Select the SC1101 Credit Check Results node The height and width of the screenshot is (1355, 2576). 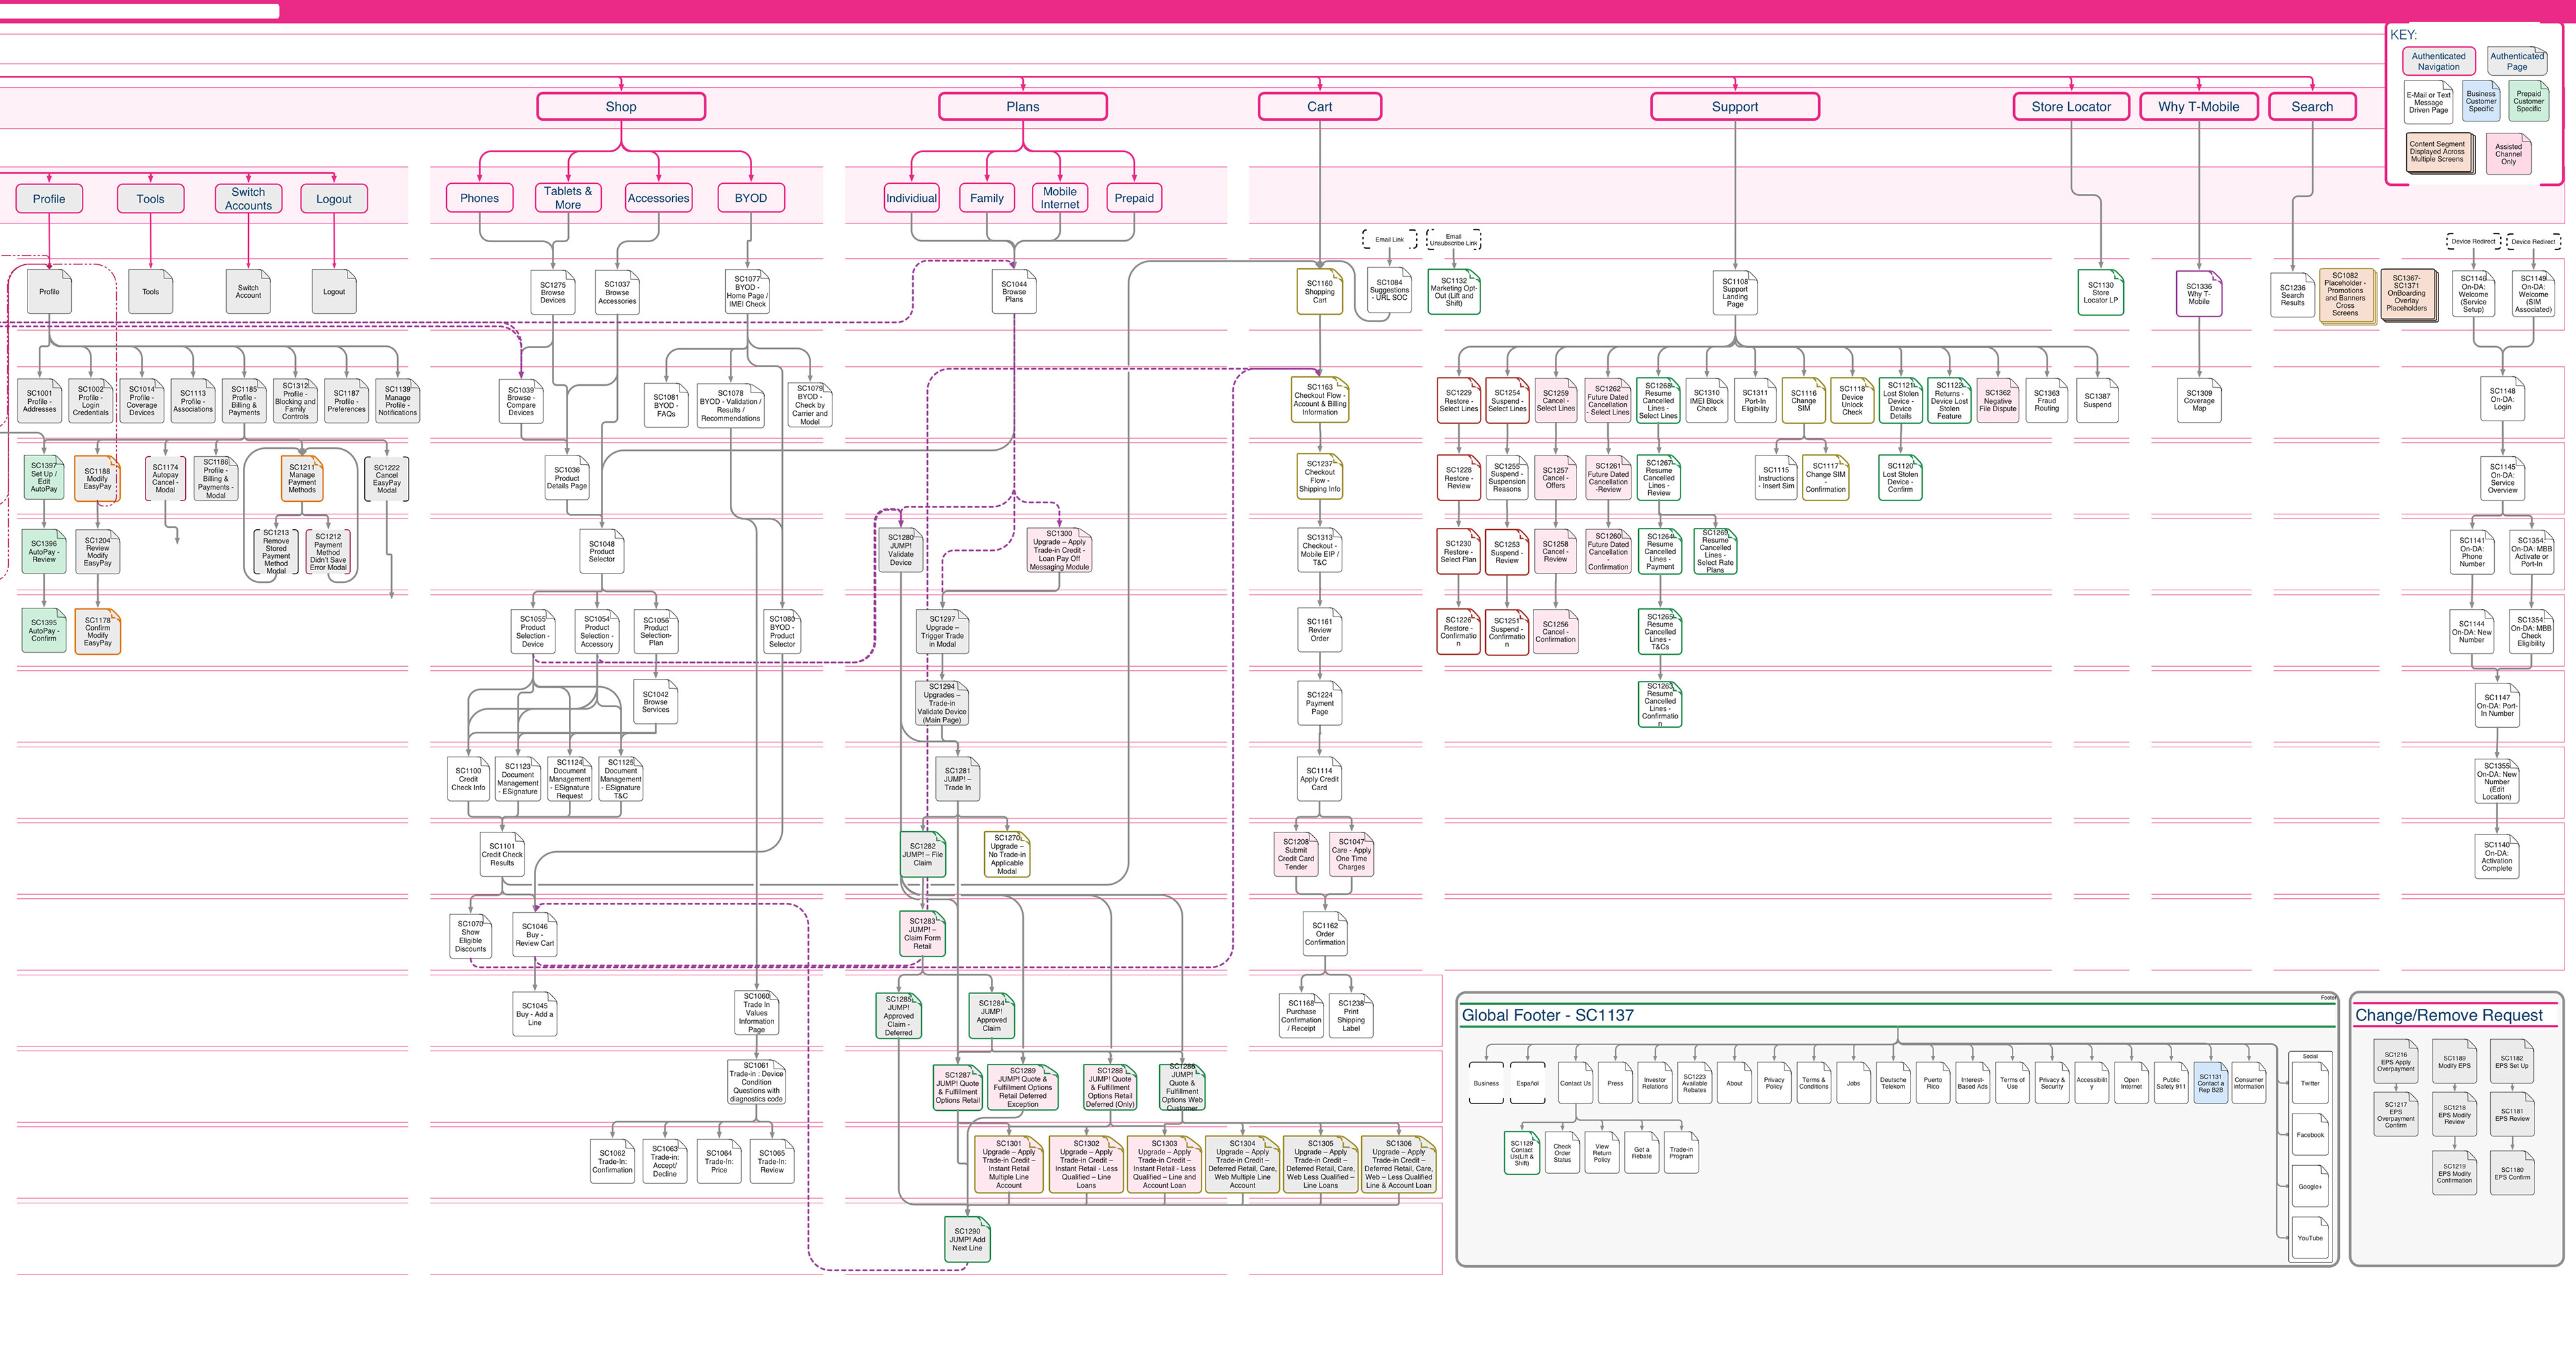pos(502,854)
